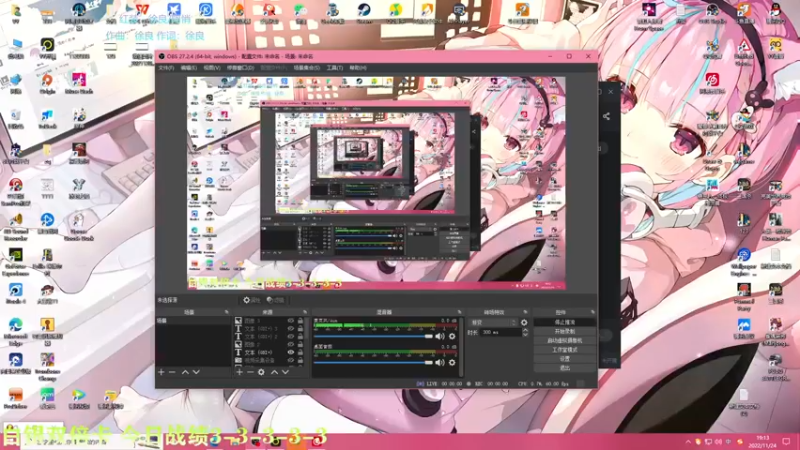Toggle visibility of the 文本 (GDI+) 3 source
The width and height of the screenshot is (800, 450).
291,329
